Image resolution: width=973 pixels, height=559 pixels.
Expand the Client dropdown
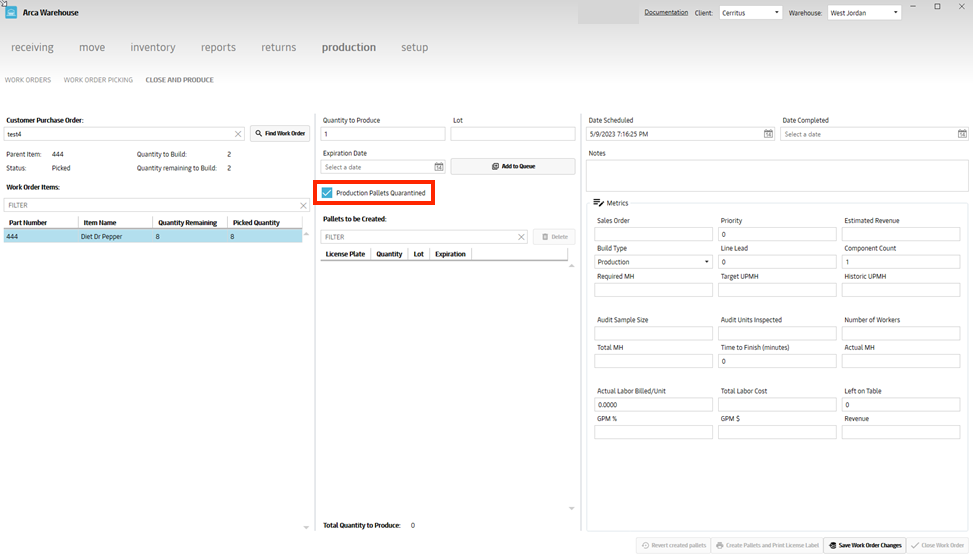(776, 13)
